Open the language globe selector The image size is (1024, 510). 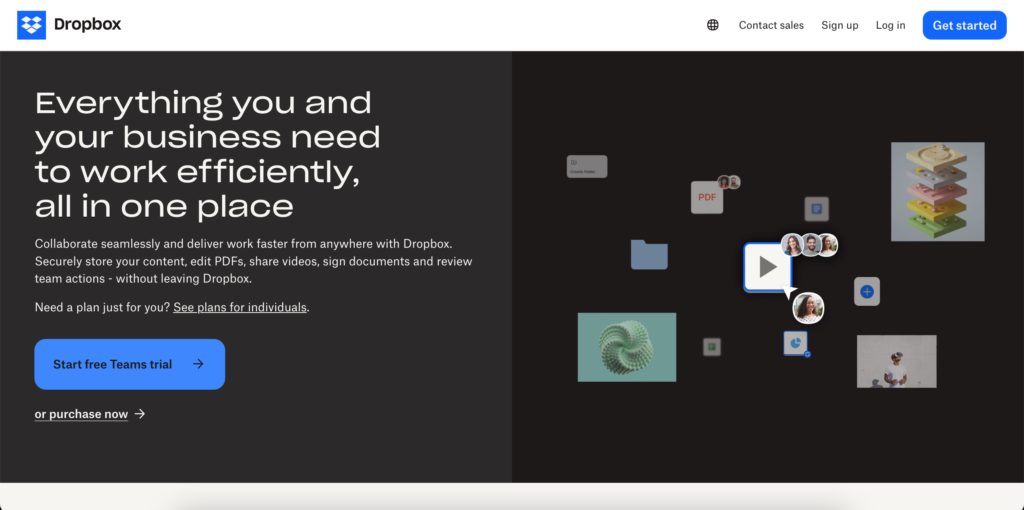coord(712,25)
